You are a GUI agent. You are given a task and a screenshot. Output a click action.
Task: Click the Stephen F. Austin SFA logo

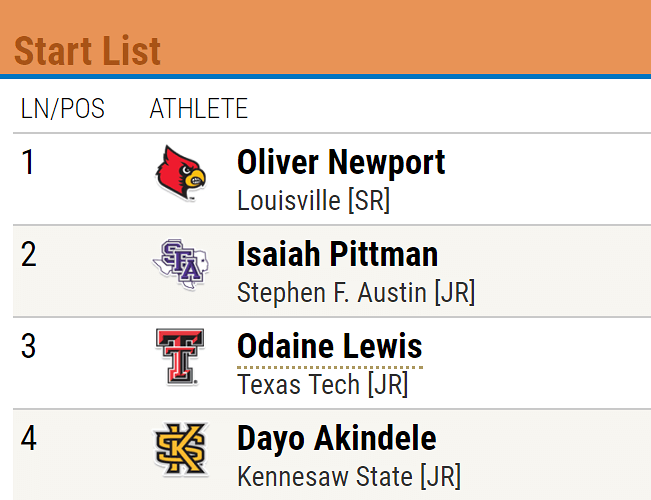click(180, 265)
